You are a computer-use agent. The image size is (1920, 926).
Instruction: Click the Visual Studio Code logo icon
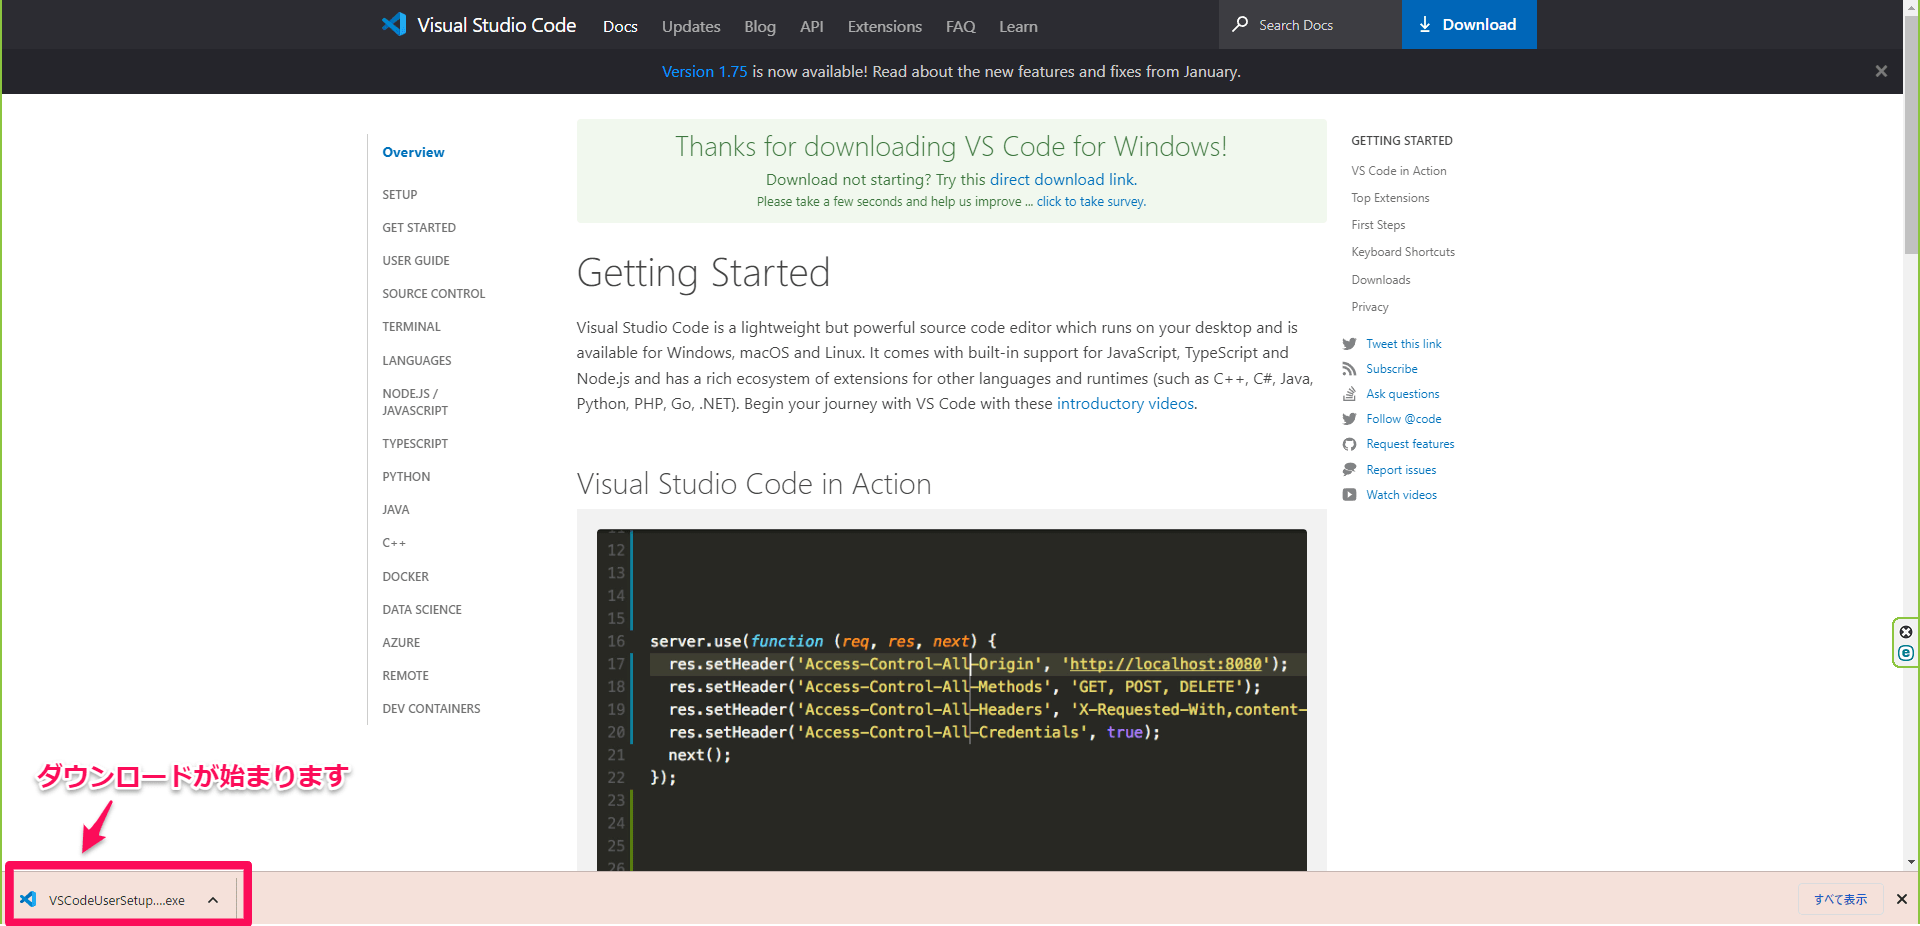point(394,25)
